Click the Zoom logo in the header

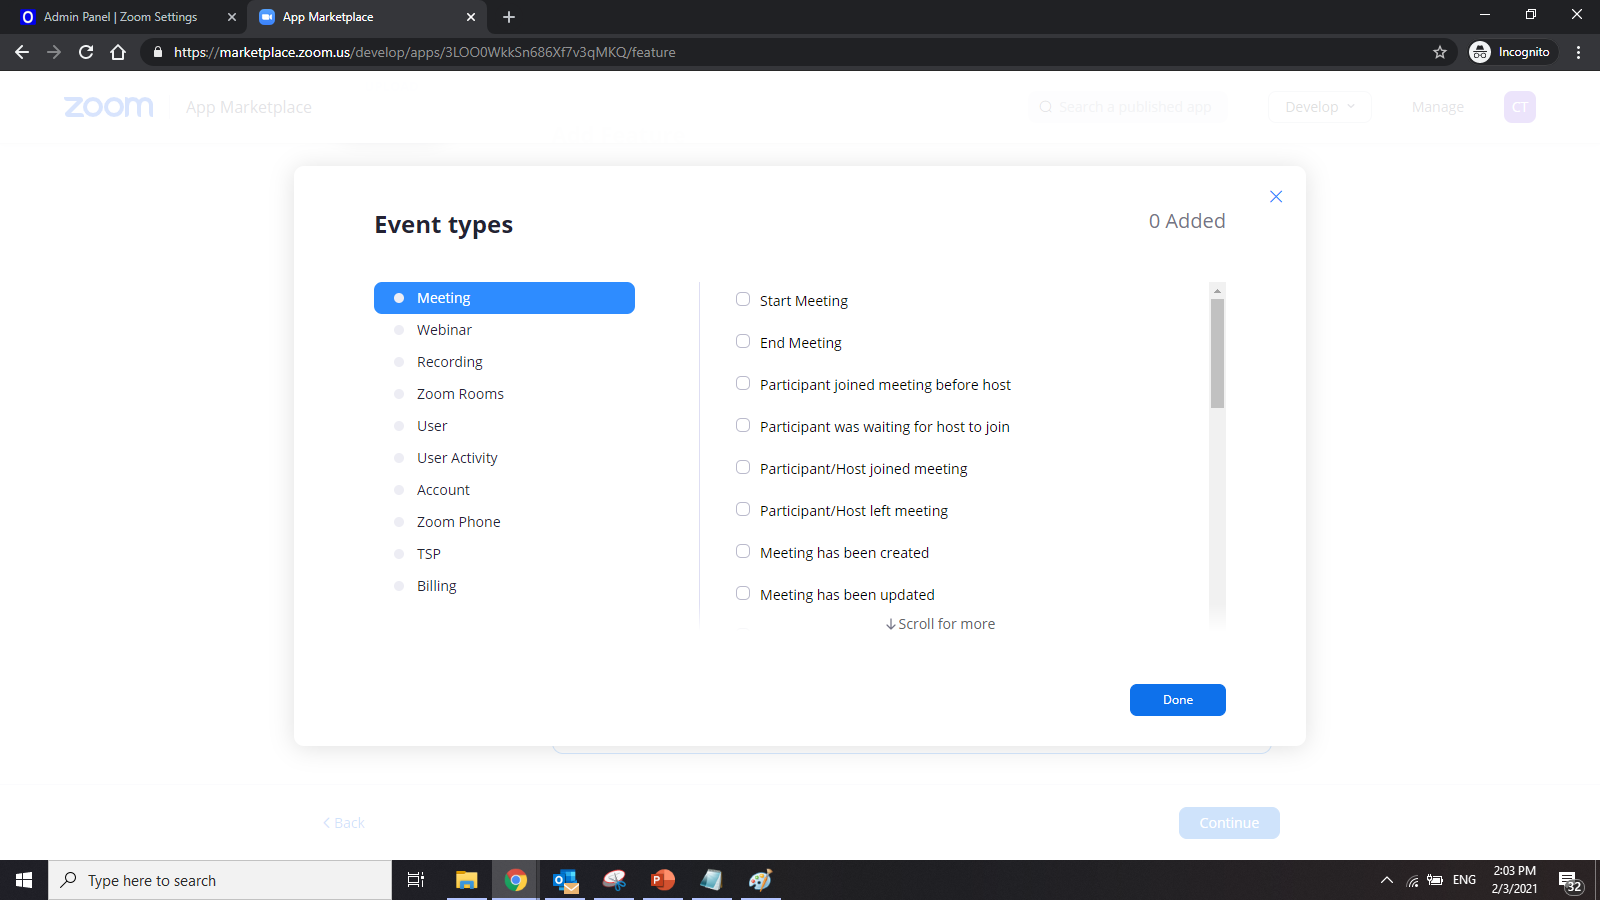pyautogui.click(x=108, y=107)
